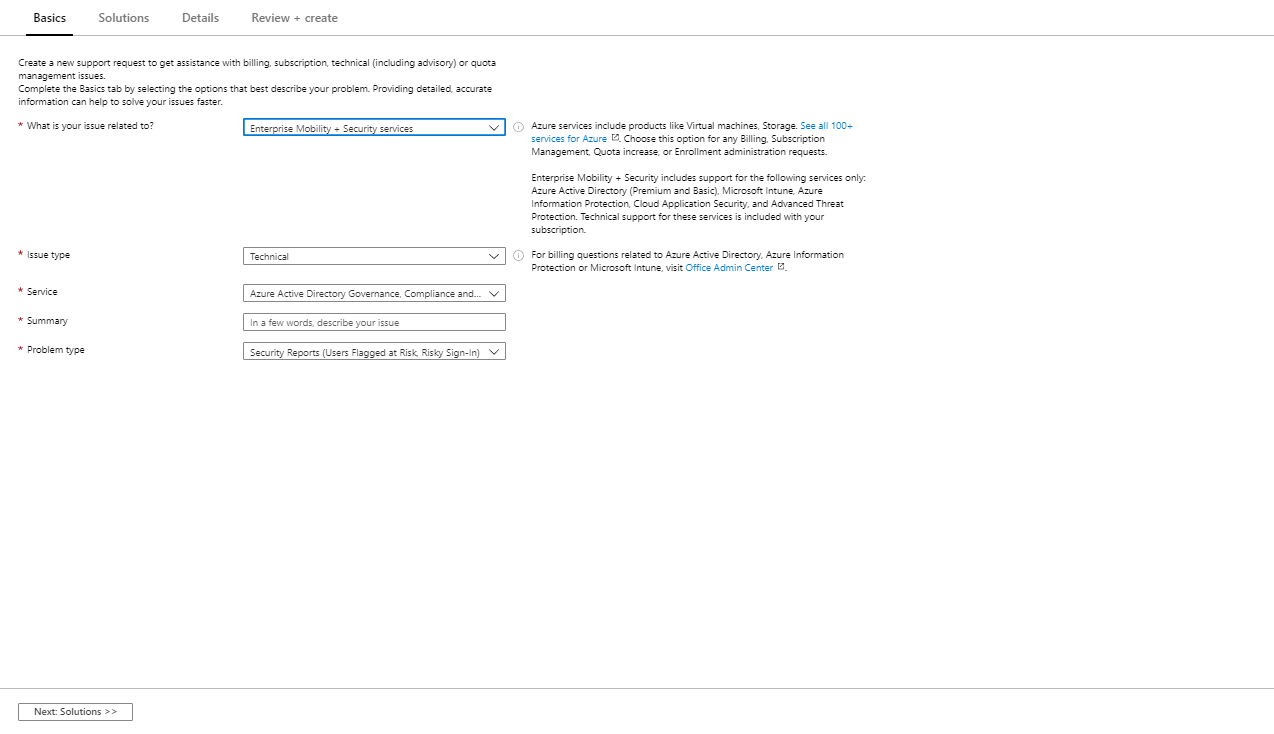
Task: Click external link icon after Office Admin Center
Action: pyautogui.click(x=781, y=267)
